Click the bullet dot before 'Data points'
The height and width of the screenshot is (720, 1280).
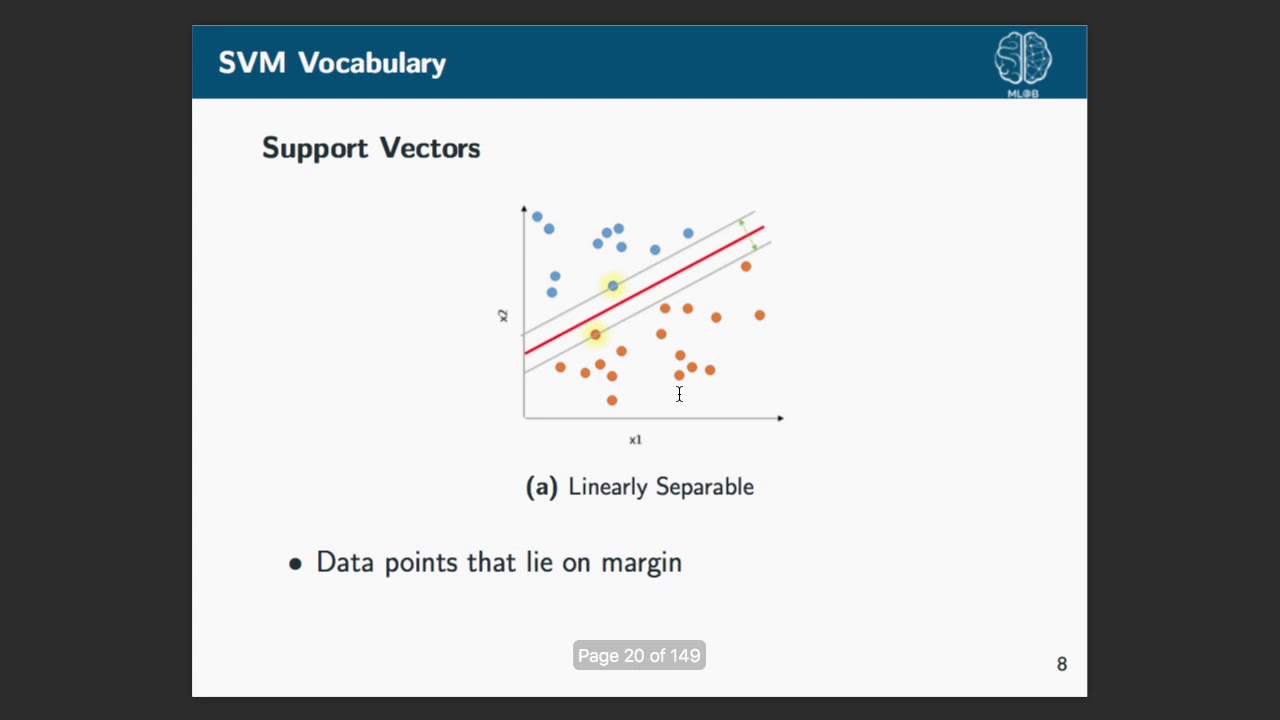[295, 565]
